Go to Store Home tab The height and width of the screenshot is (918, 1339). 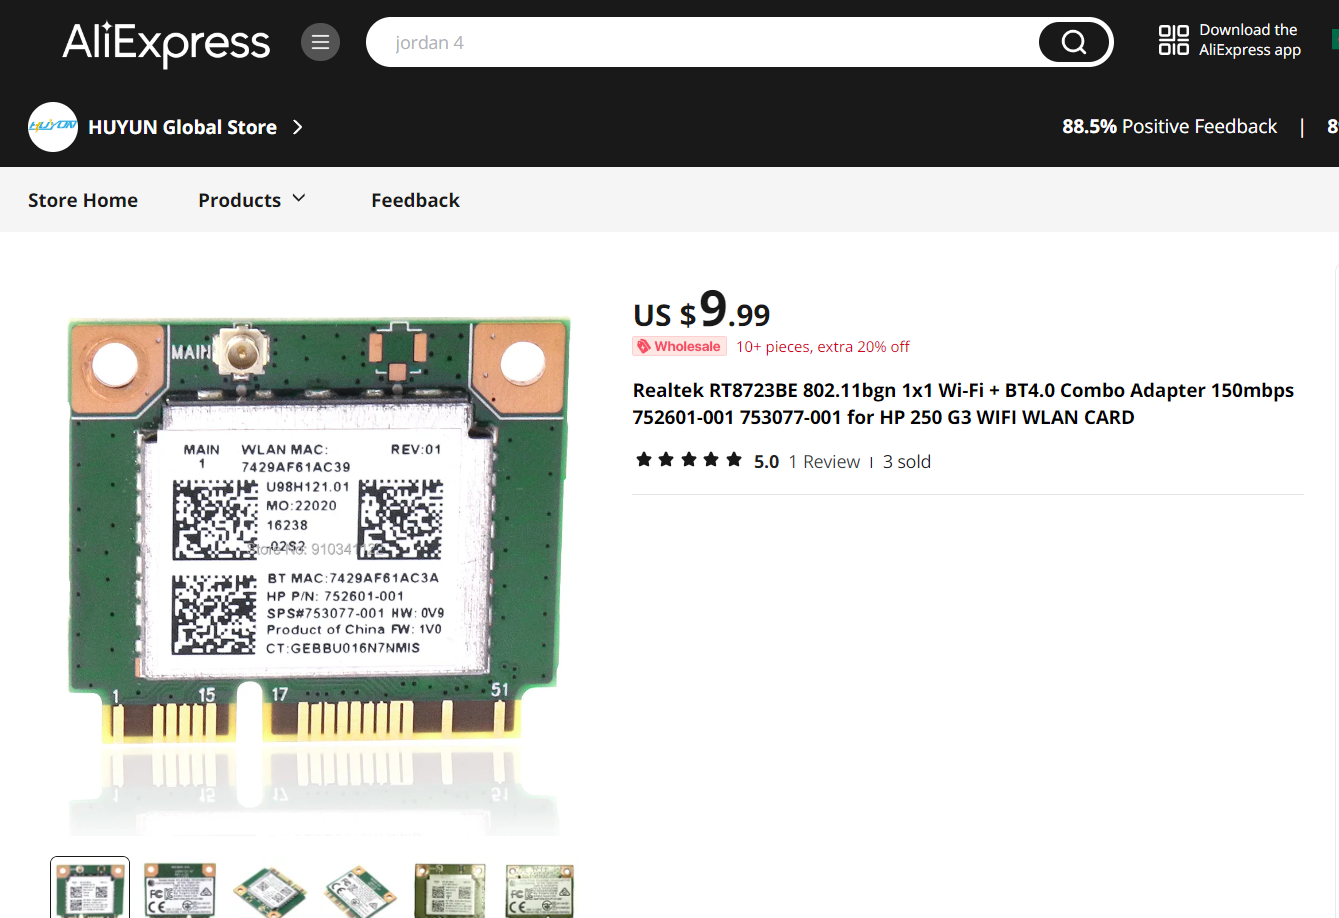(x=83, y=200)
